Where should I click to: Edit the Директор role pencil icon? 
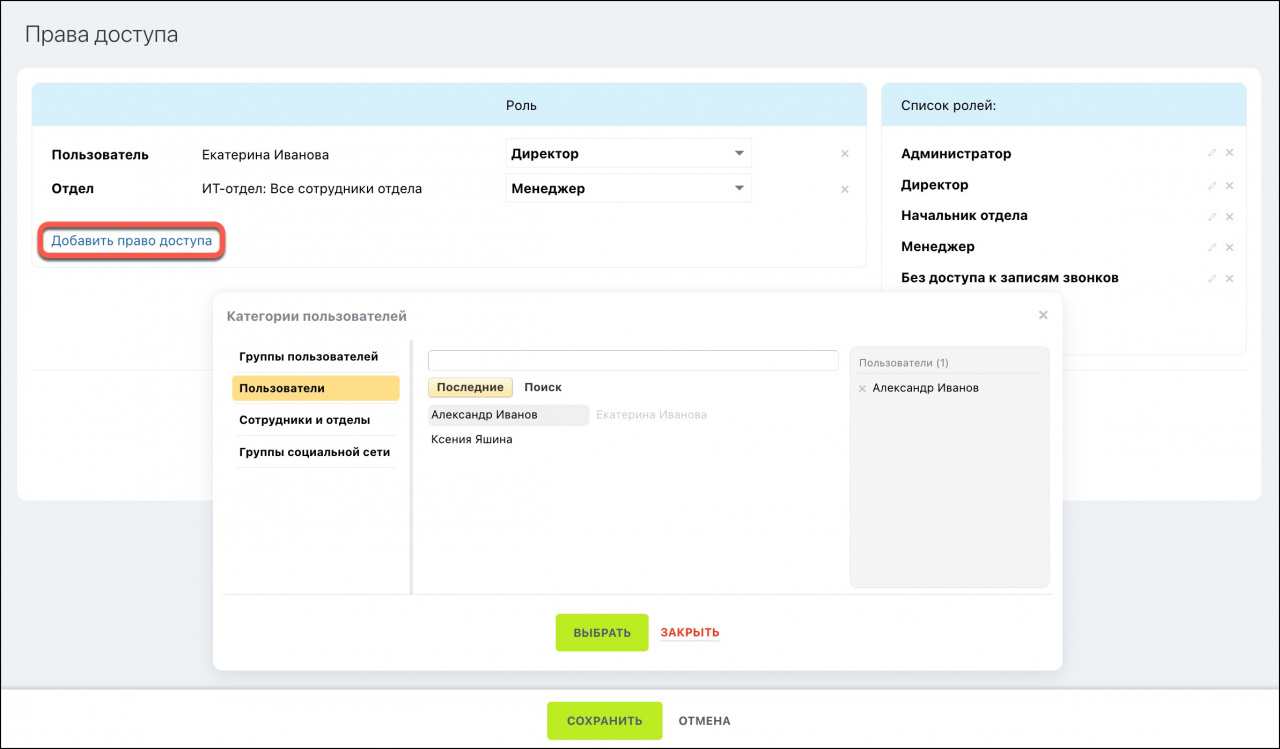click(1212, 186)
